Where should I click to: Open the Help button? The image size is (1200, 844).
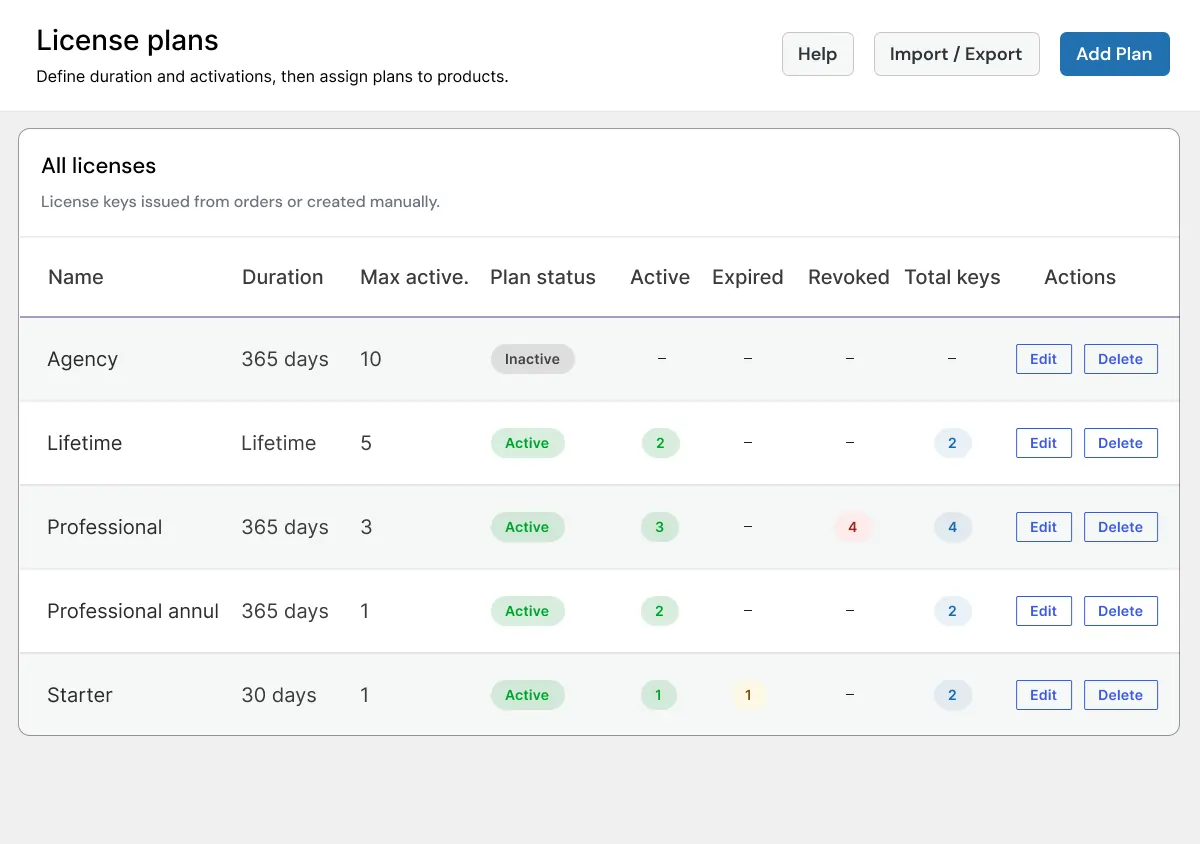click(817, 54)
